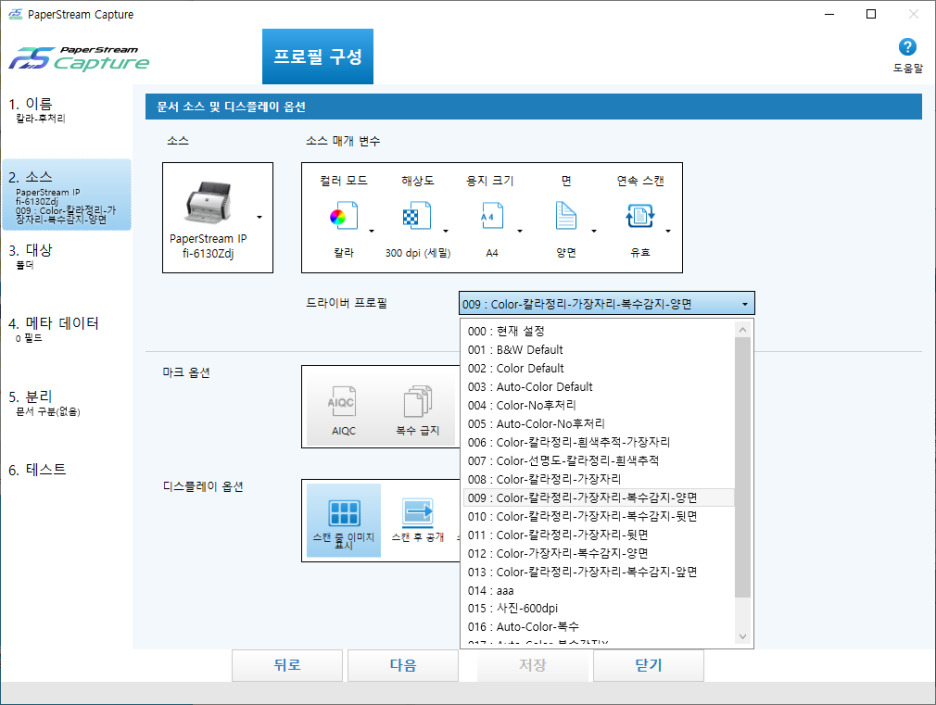
Task: Open the scanner source dropdown arrow
Action: click(260, 217)
